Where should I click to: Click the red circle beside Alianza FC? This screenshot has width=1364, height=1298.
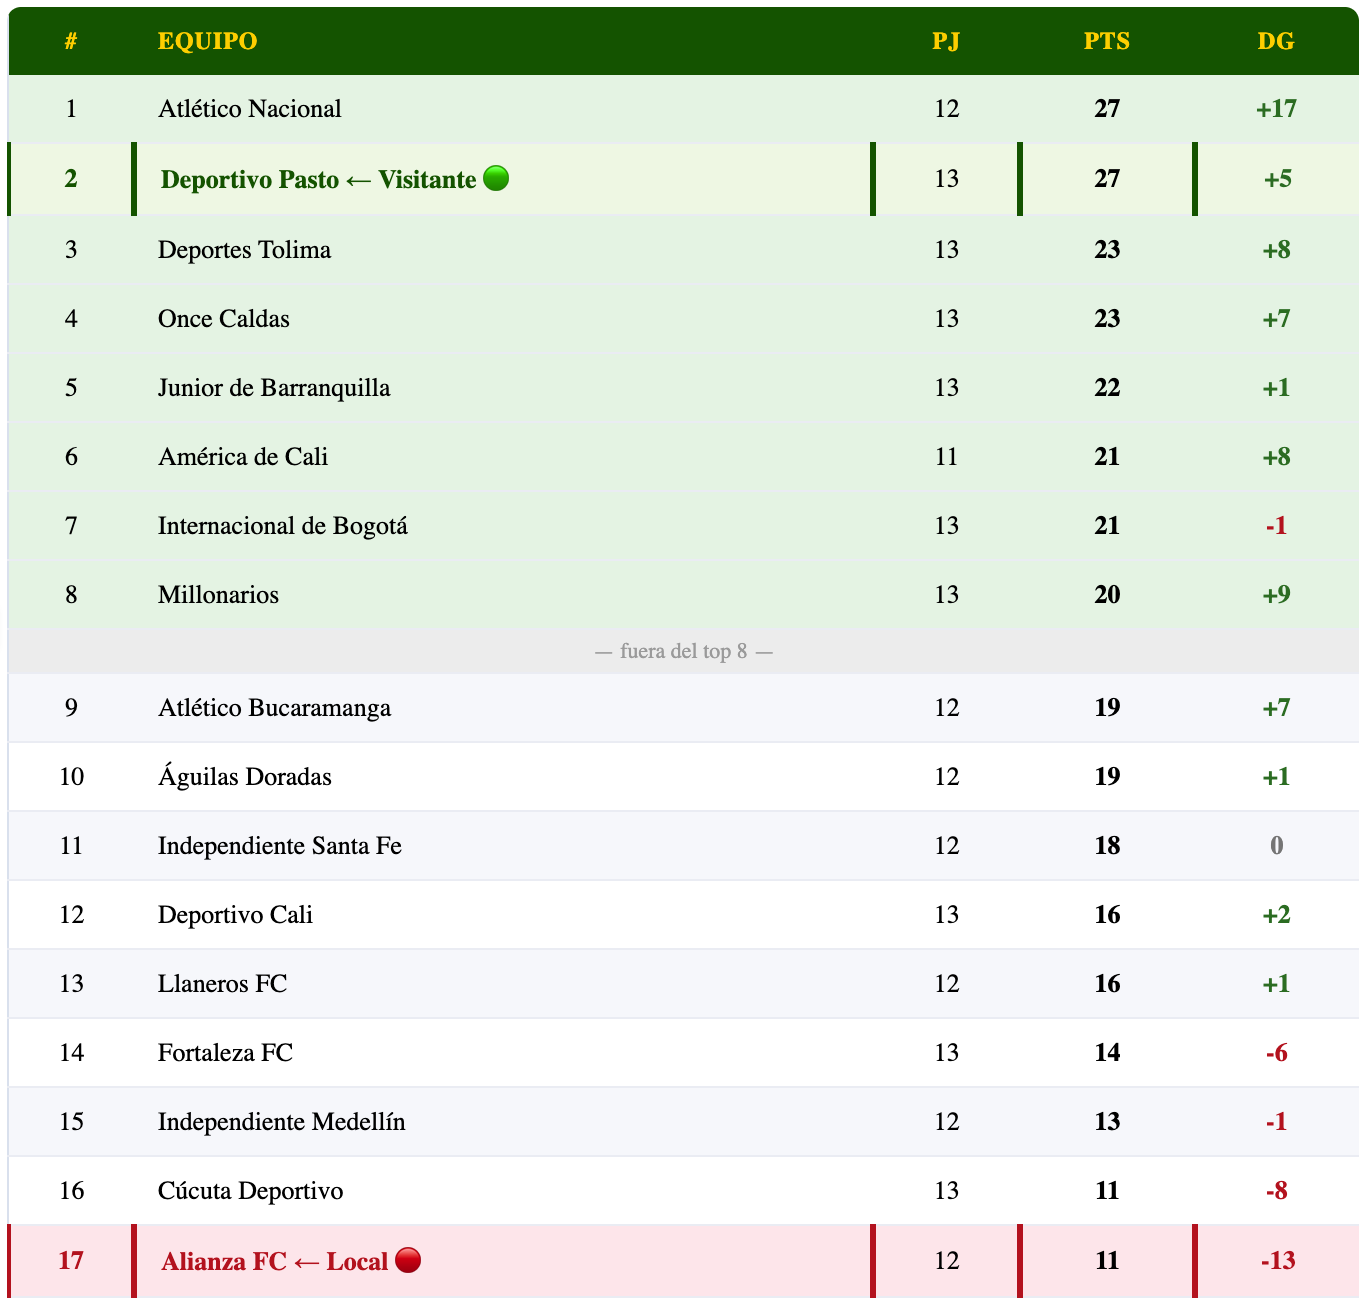click(x=408, y=1260)
